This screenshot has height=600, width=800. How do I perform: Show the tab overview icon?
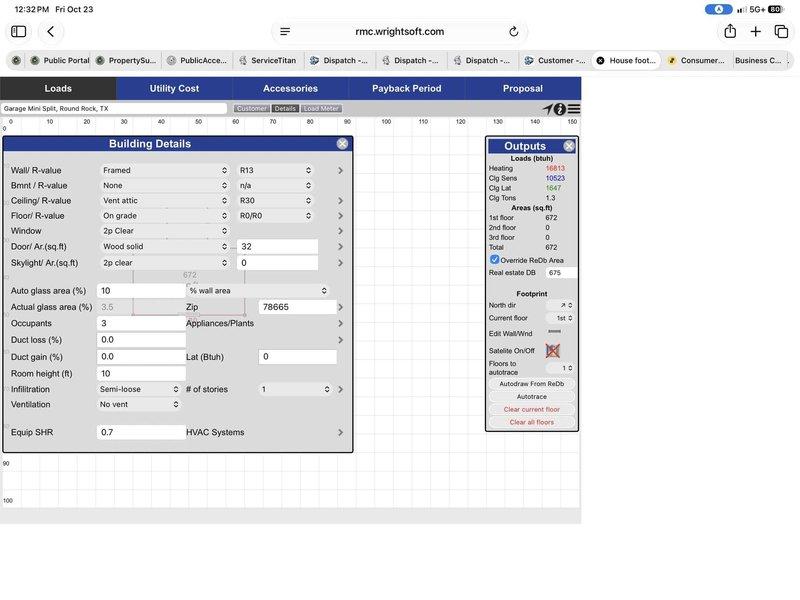(x=781, y=32)
